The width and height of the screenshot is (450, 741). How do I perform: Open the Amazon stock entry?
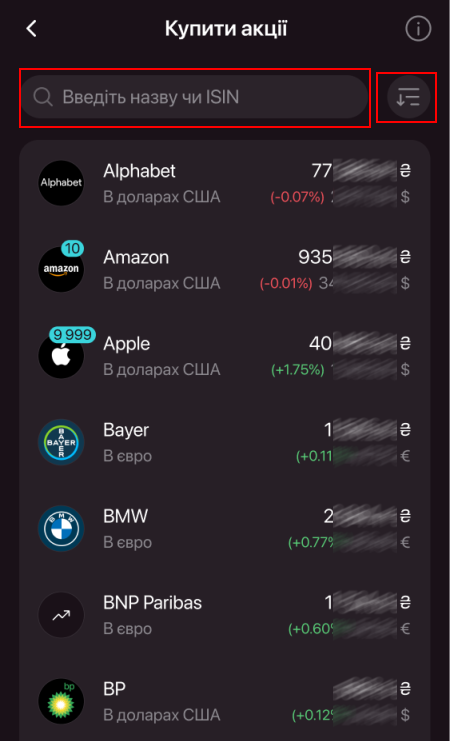click(225, 269)
